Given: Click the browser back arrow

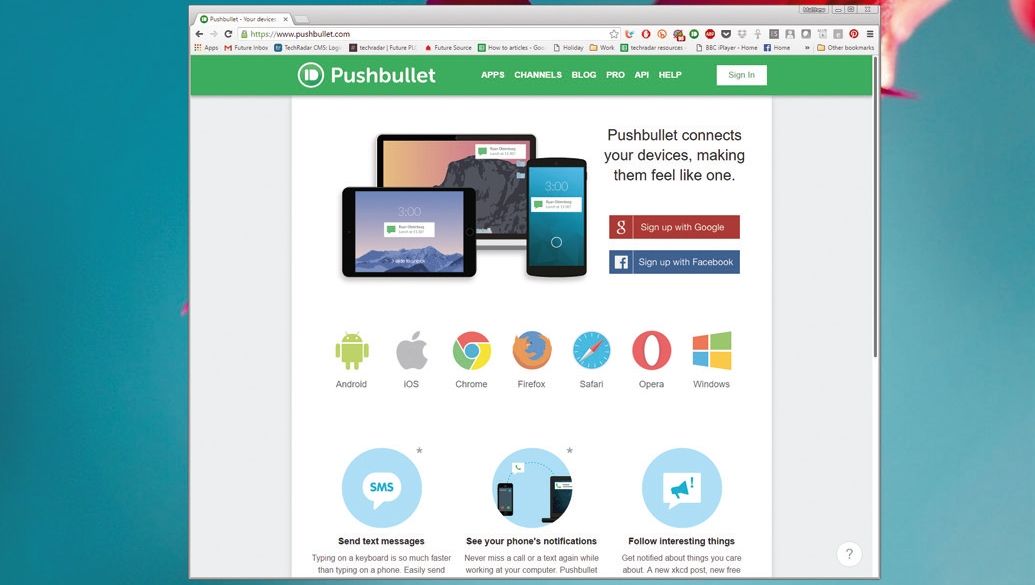Looking at the screenshot, I should pos(199,34).
